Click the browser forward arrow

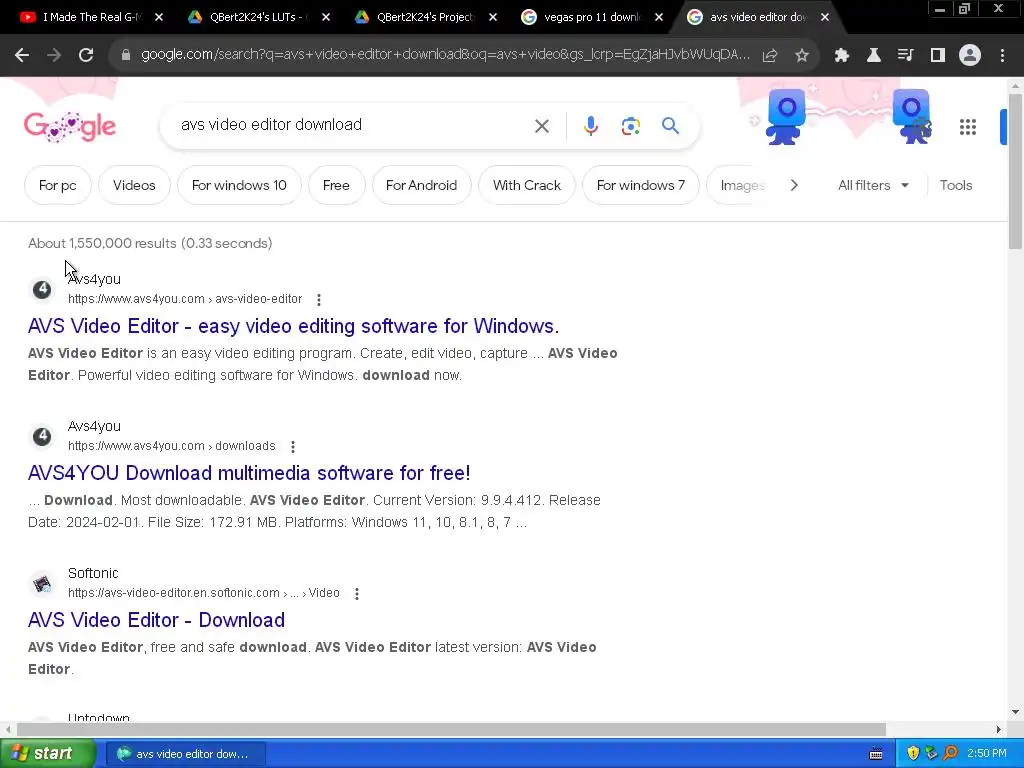click(x=54, y=55)
